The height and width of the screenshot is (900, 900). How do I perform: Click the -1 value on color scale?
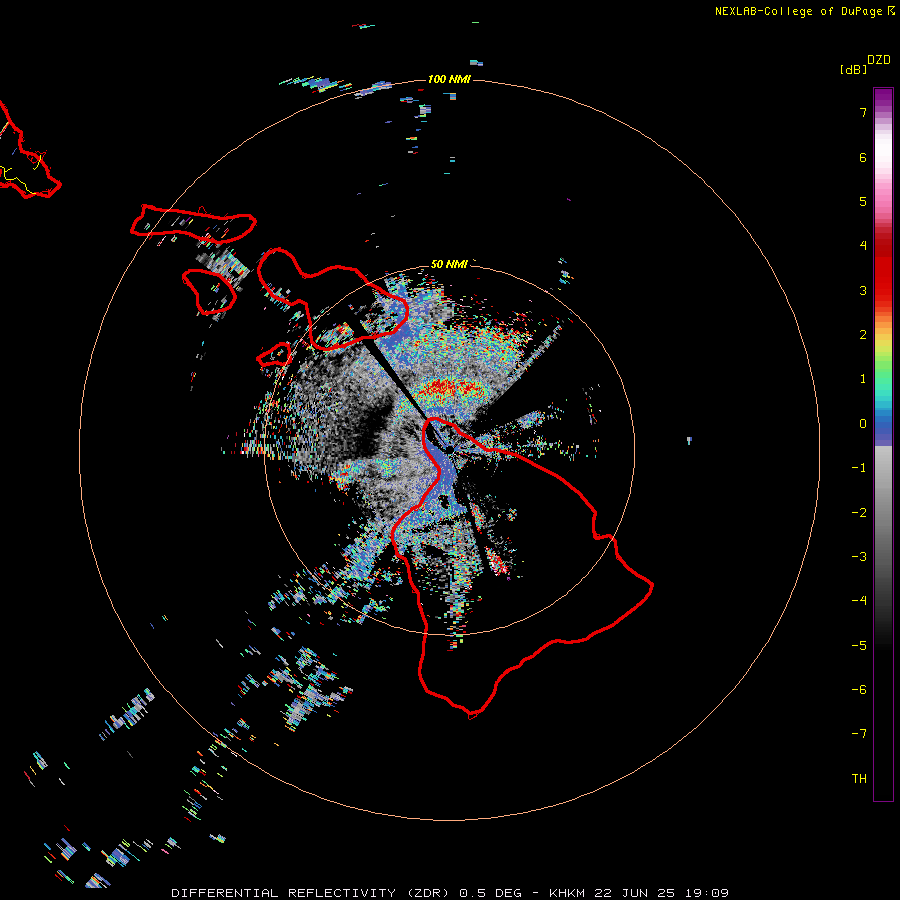pyautogui.click(x=859, y=468)
